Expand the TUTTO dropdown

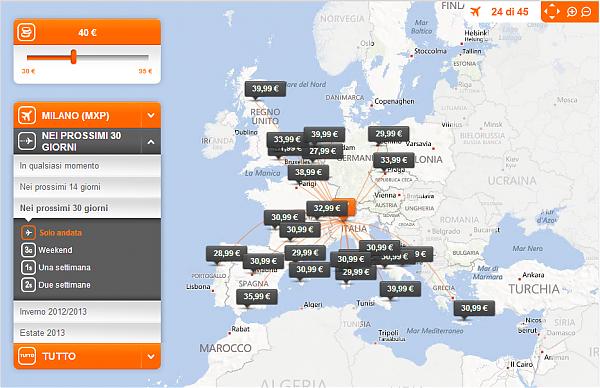click(151, 356)
